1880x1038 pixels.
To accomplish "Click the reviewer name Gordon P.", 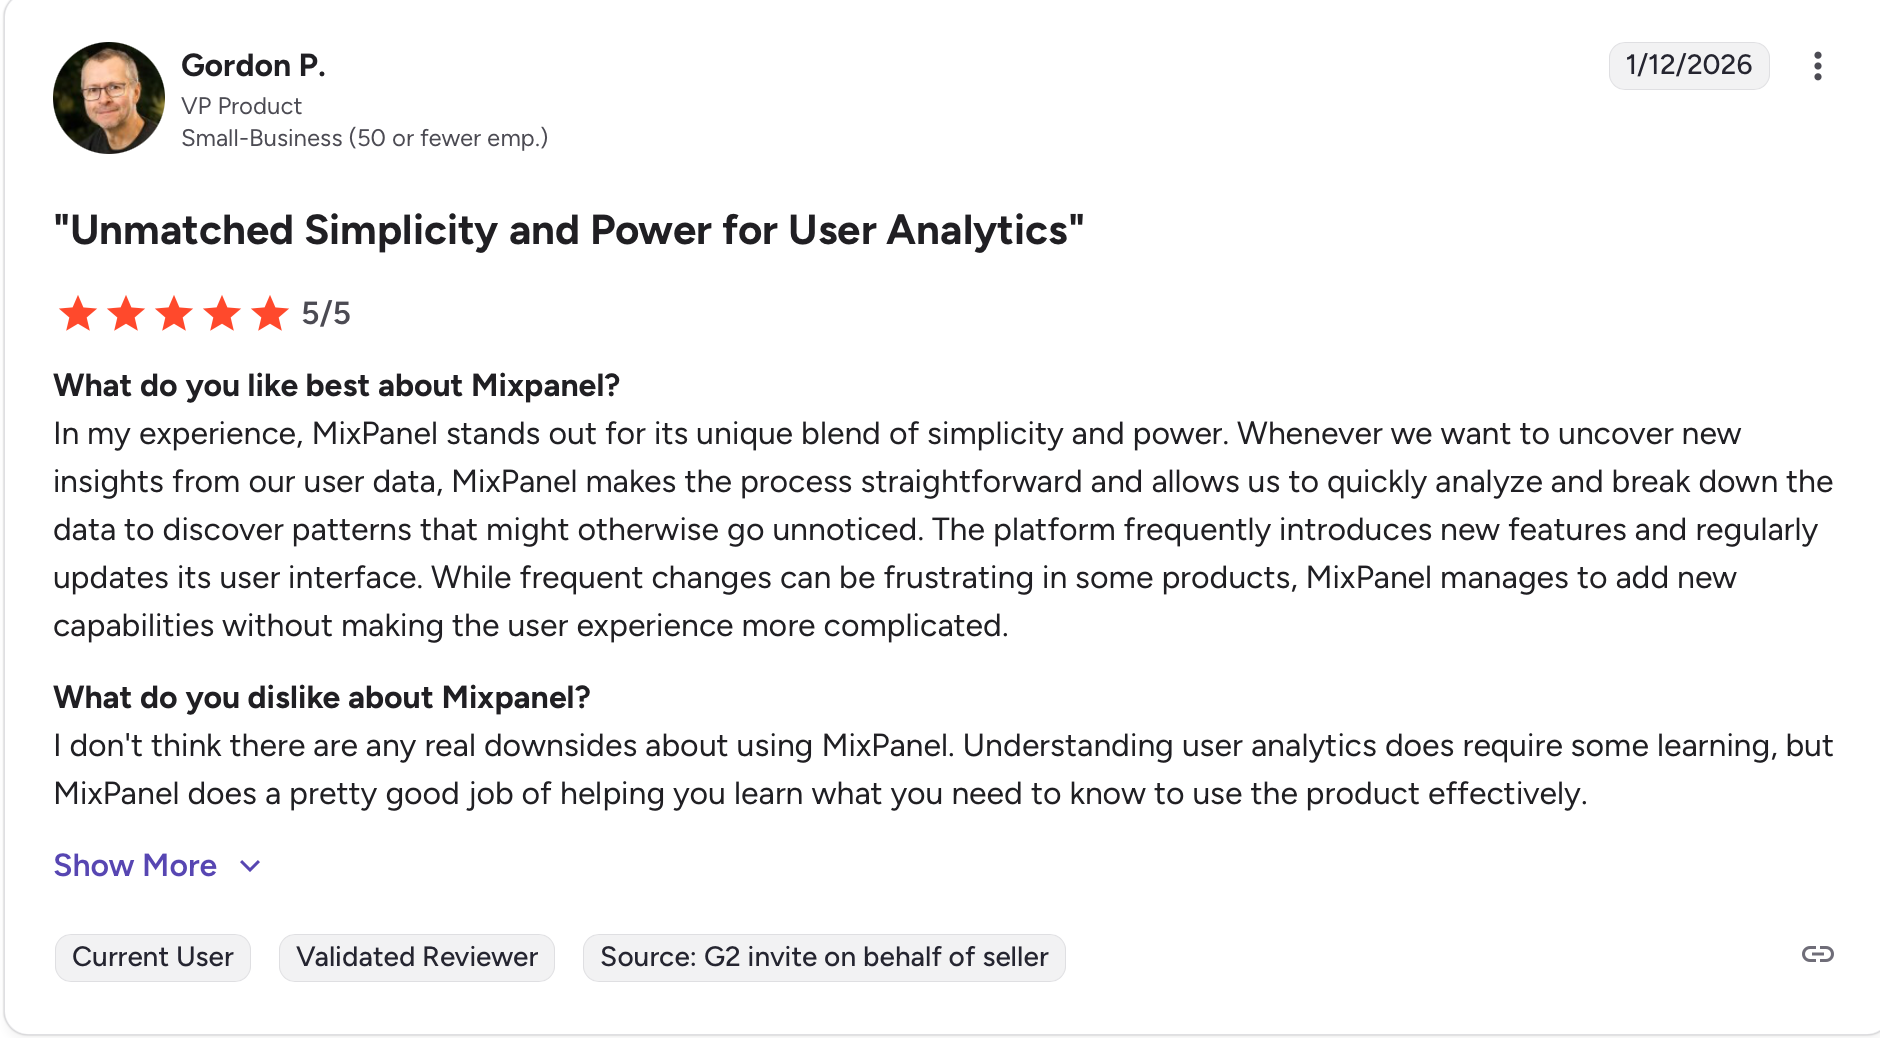I will tap(253, 65).
